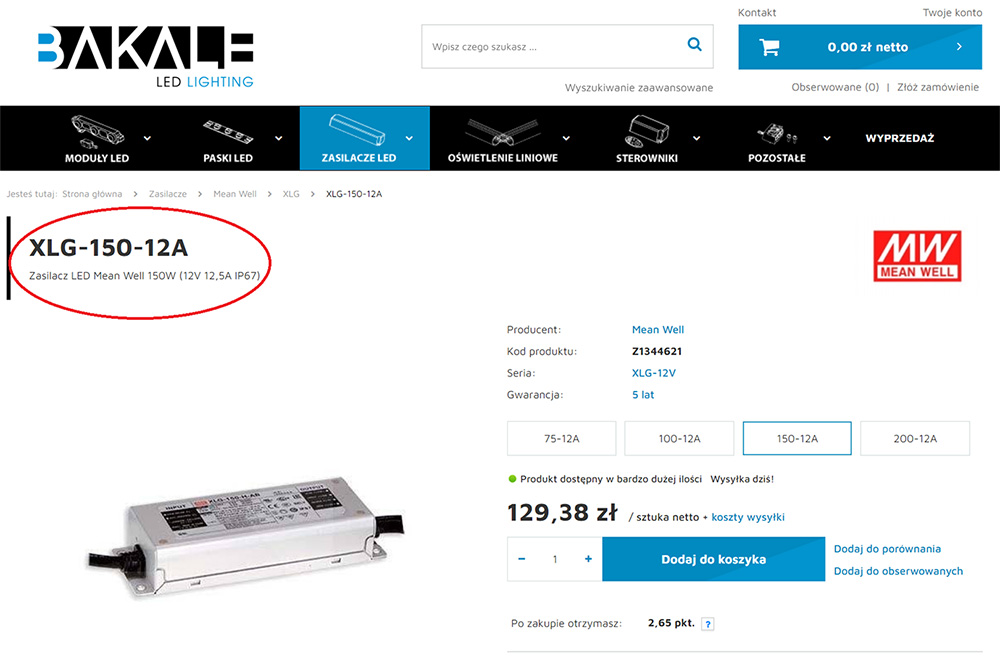Open the Sterowniki category
Screen dimensions: 1000x667
point(647,139)
